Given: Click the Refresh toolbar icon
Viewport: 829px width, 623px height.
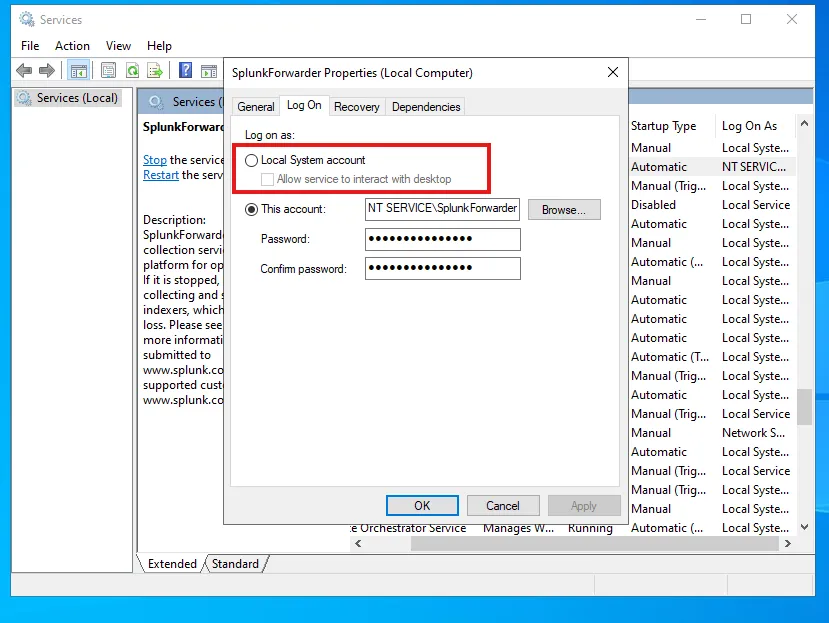Looking at the screenshot, I should (132, 70).
